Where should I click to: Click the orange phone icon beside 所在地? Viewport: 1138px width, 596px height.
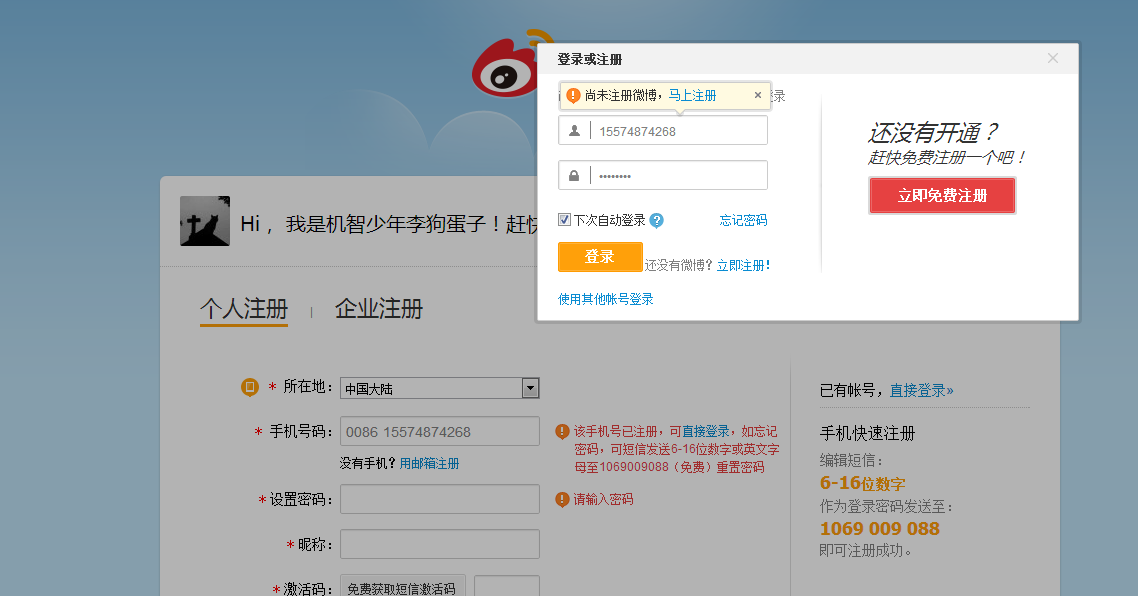click(250, 387)
